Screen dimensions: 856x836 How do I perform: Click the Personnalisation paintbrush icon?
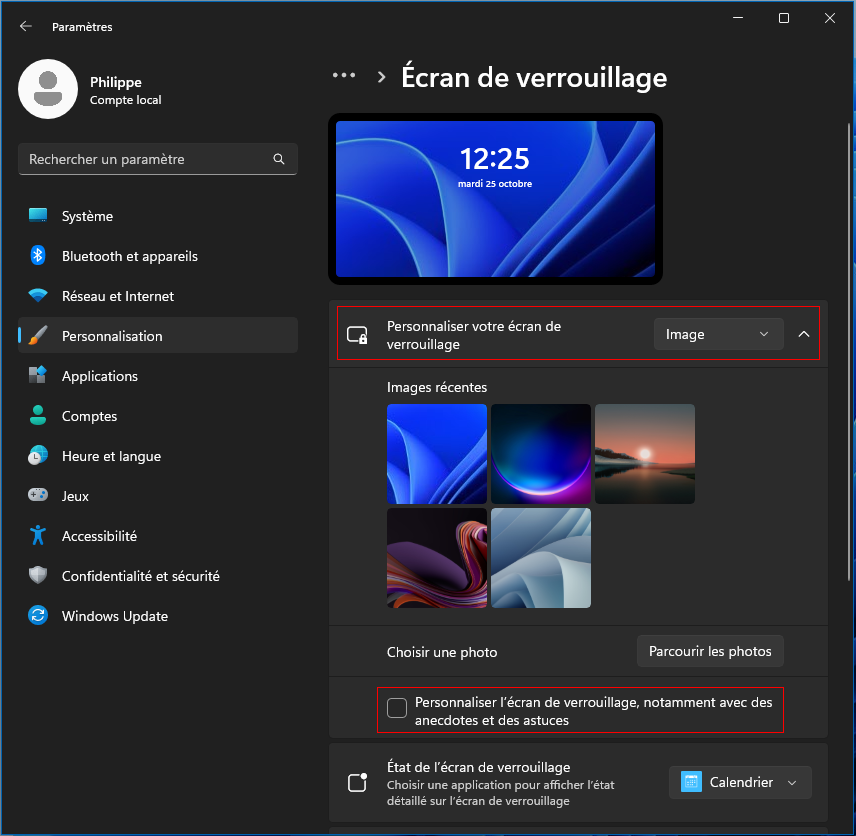[38, 335]
